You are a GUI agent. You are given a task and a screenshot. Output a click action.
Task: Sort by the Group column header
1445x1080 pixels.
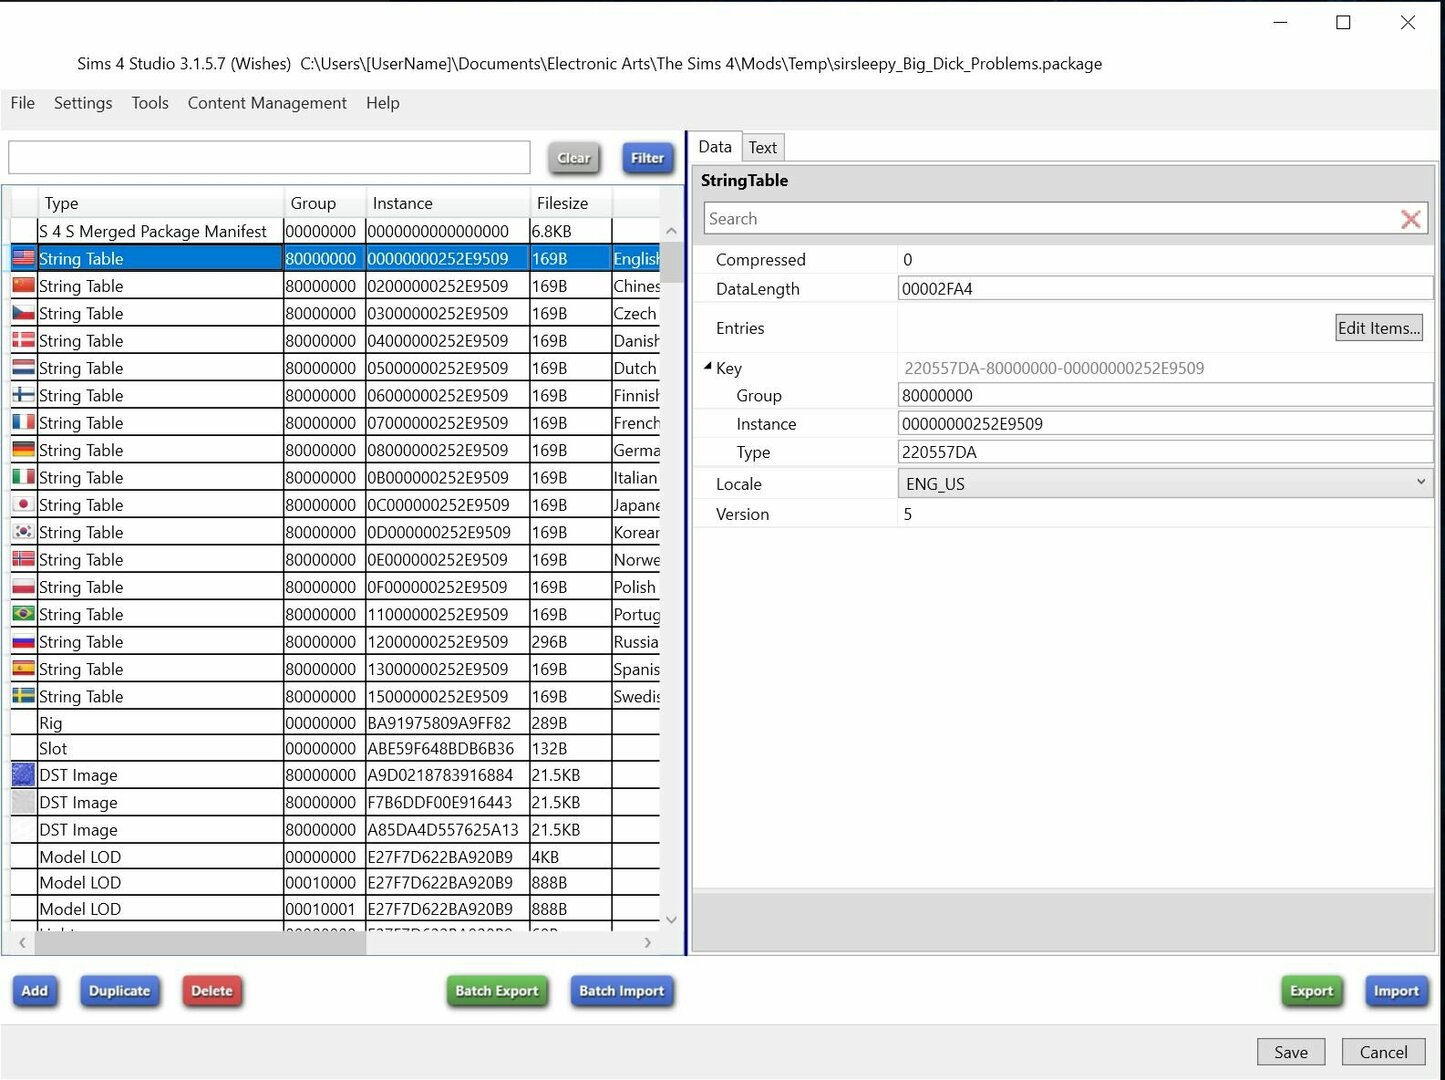click(x=325, y=203)
